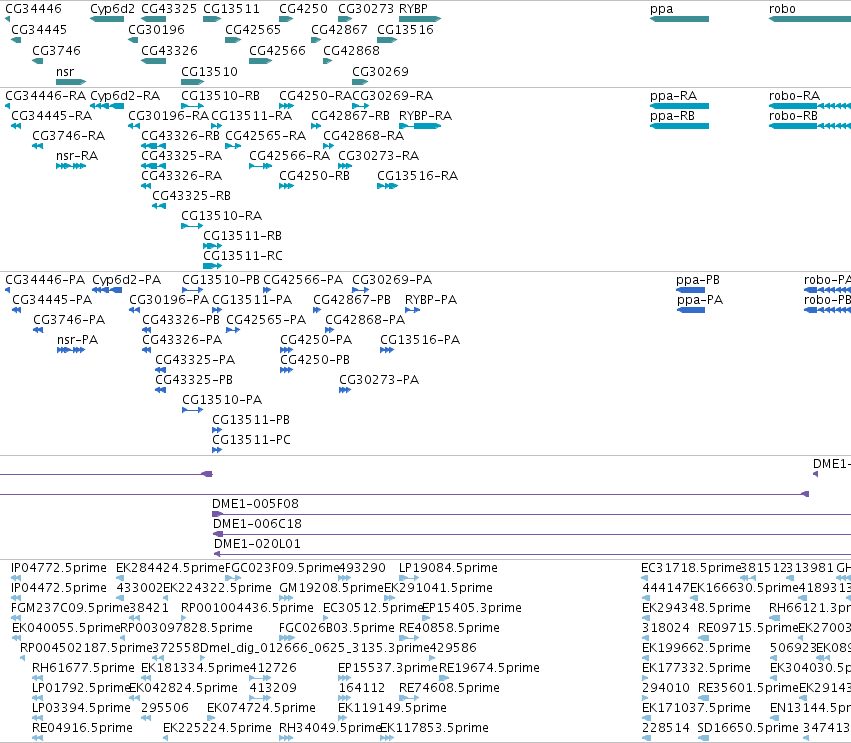Click the CG13516 gene label
Viewport: 851px width, 743px height.
point(405,29)
